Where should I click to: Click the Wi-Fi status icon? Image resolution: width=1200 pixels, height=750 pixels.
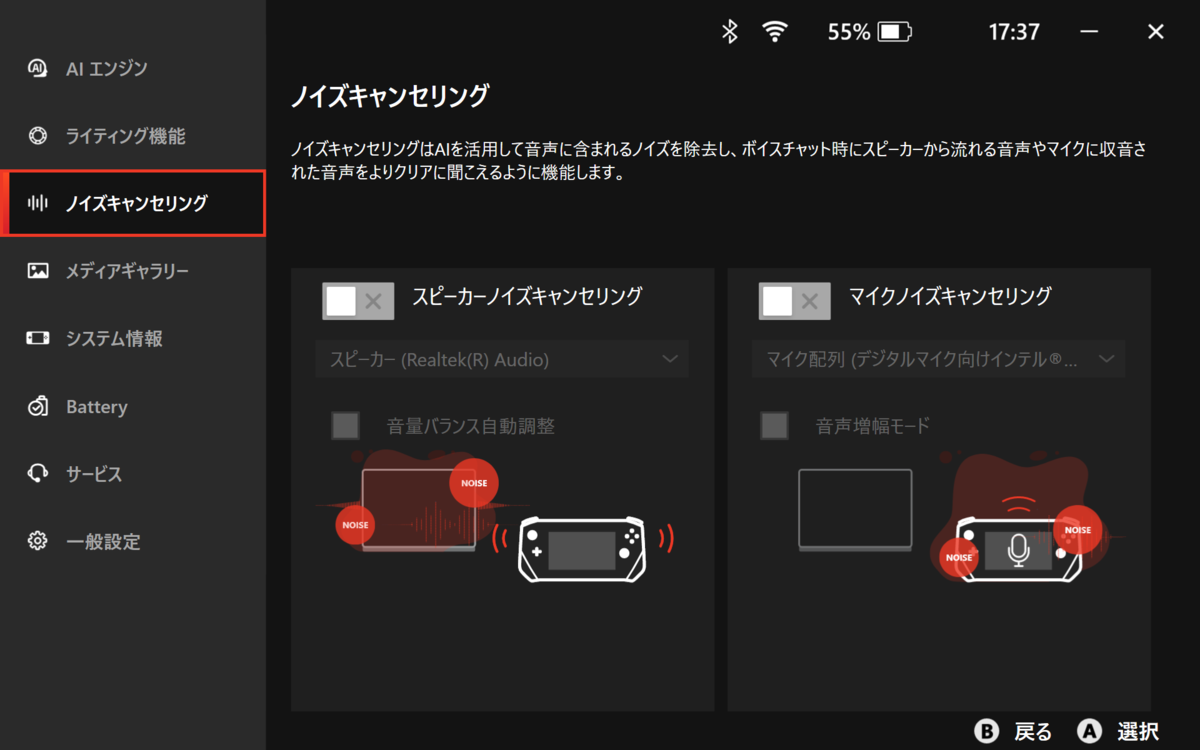point(774,32)
